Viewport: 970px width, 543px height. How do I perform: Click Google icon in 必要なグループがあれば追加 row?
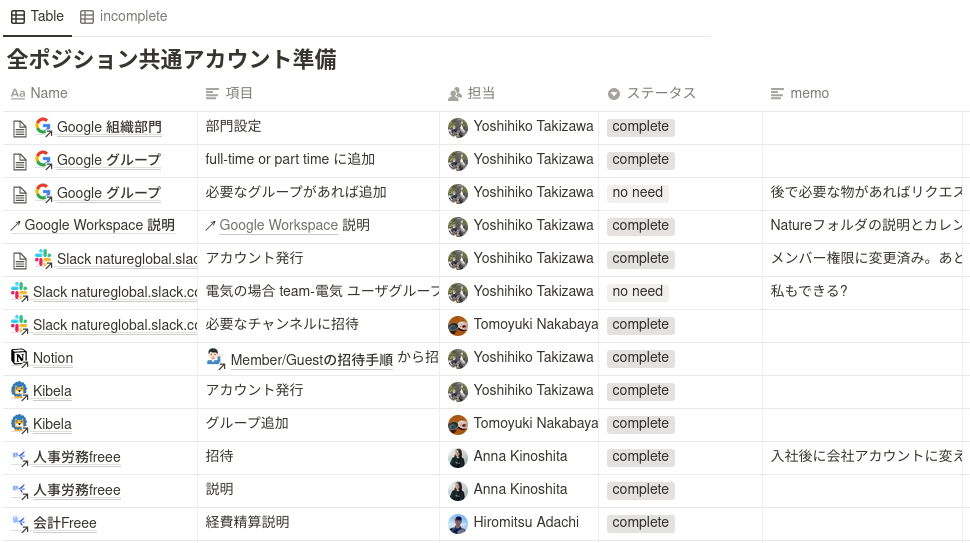pyautogui.click(x=43, y=193)
